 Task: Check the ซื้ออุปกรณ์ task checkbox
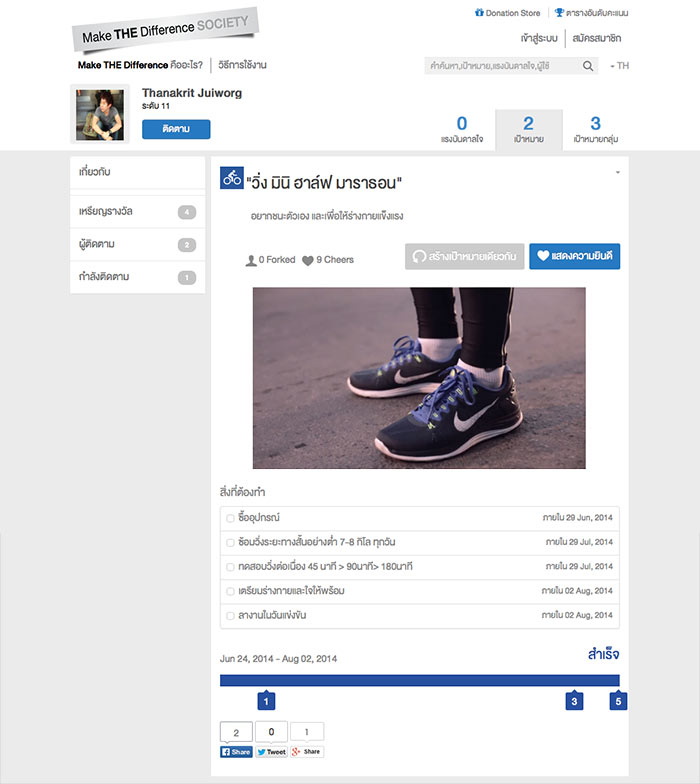coord(230,518)
